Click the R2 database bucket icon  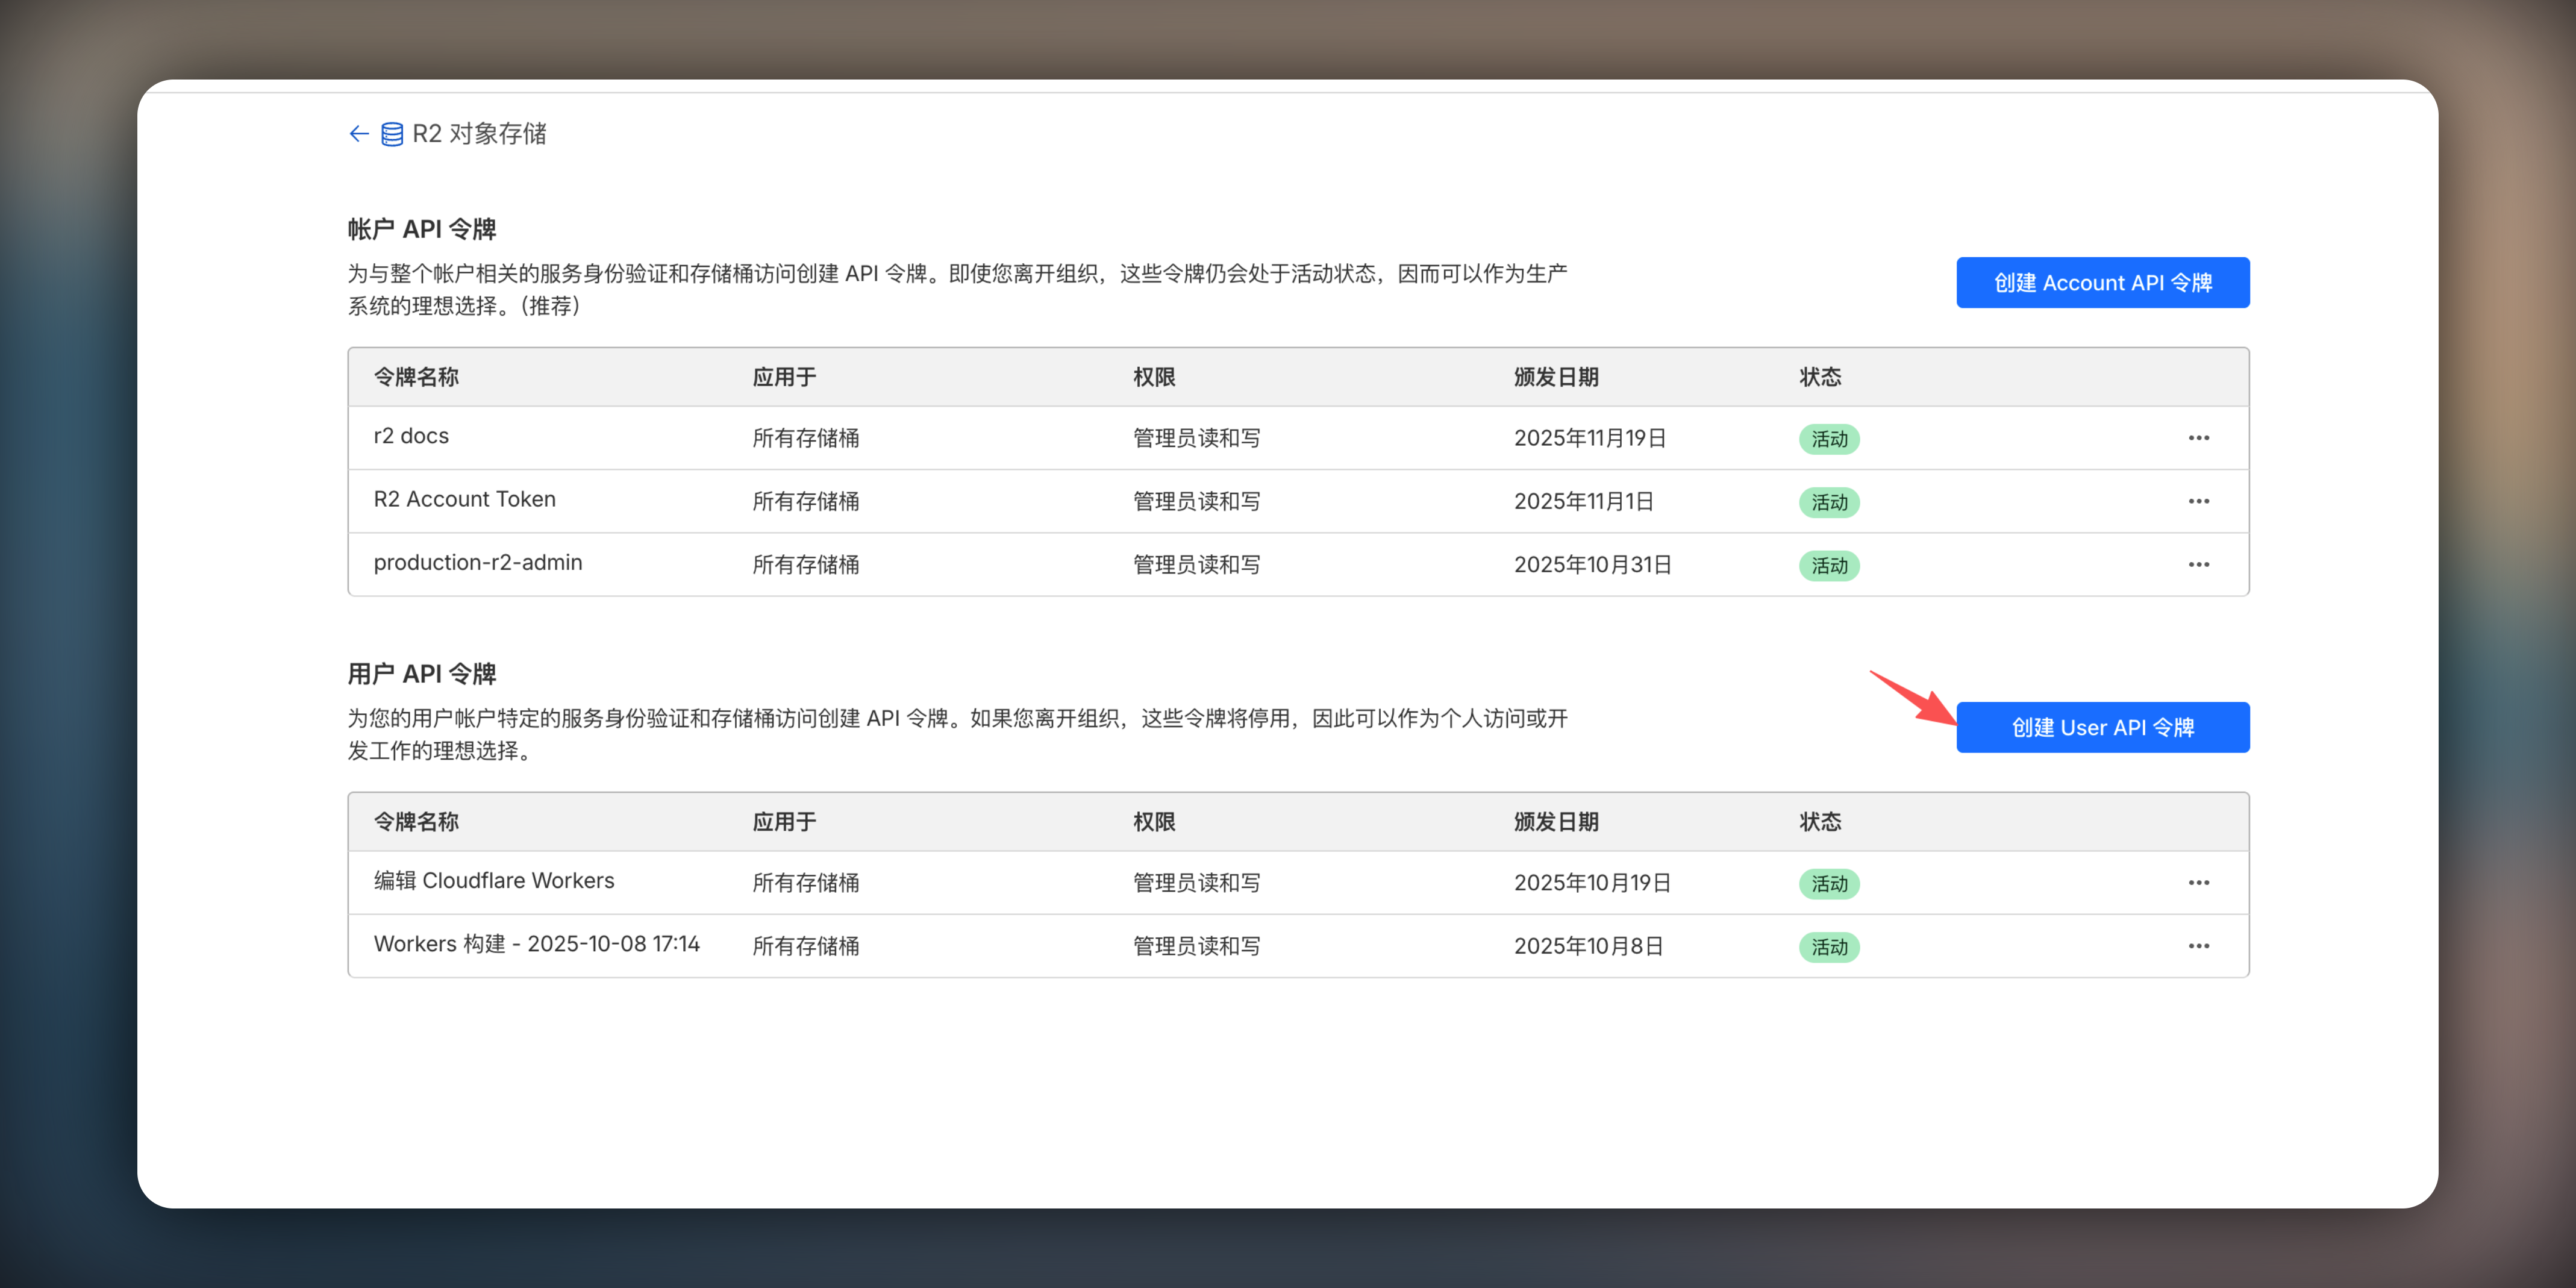(392, 134)
